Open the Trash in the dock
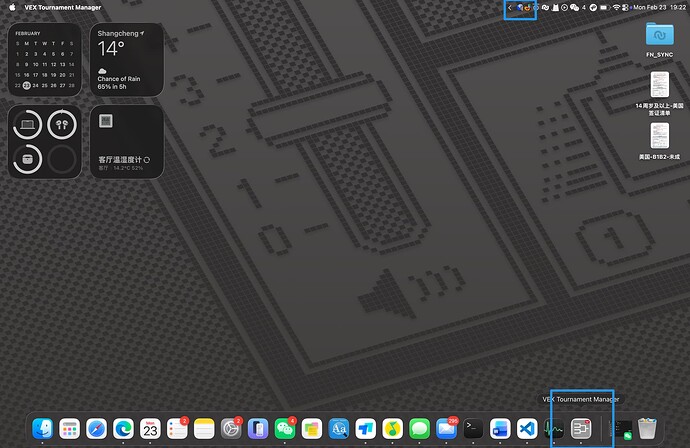 point(647,428)
